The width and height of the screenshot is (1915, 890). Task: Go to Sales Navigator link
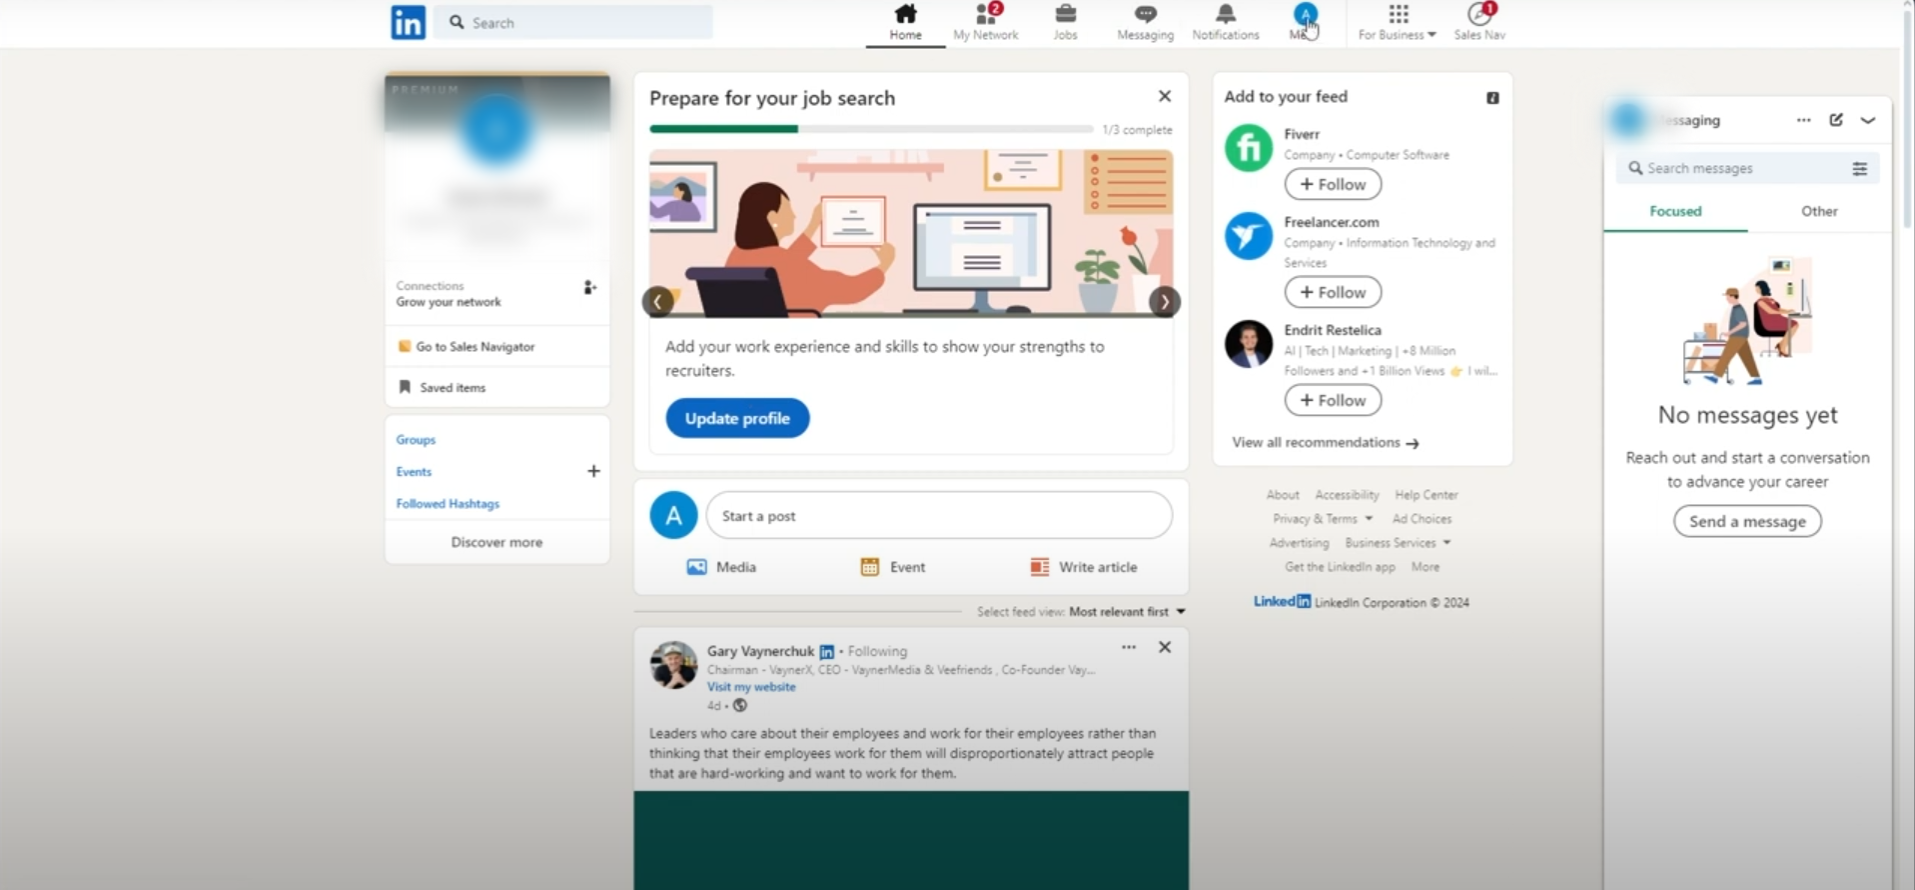point(466,347)
